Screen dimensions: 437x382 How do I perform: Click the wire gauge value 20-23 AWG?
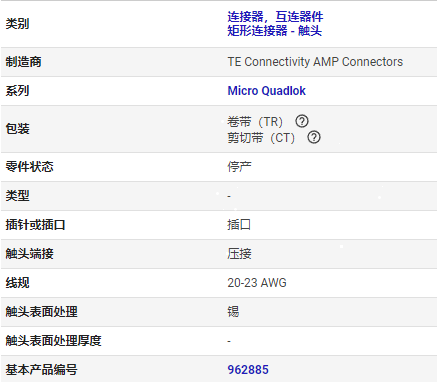coord(257,283)
